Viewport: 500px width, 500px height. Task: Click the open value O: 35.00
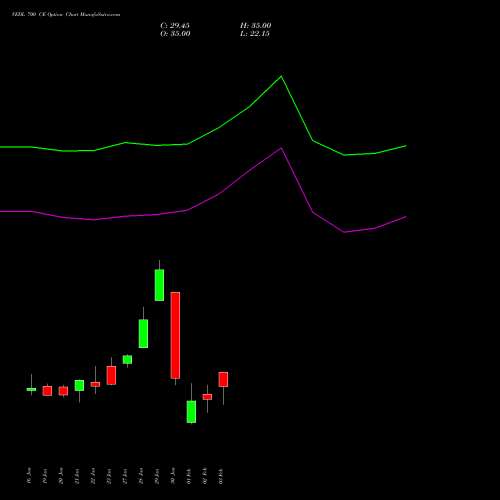pyautogui.click(x=175, y=34)
